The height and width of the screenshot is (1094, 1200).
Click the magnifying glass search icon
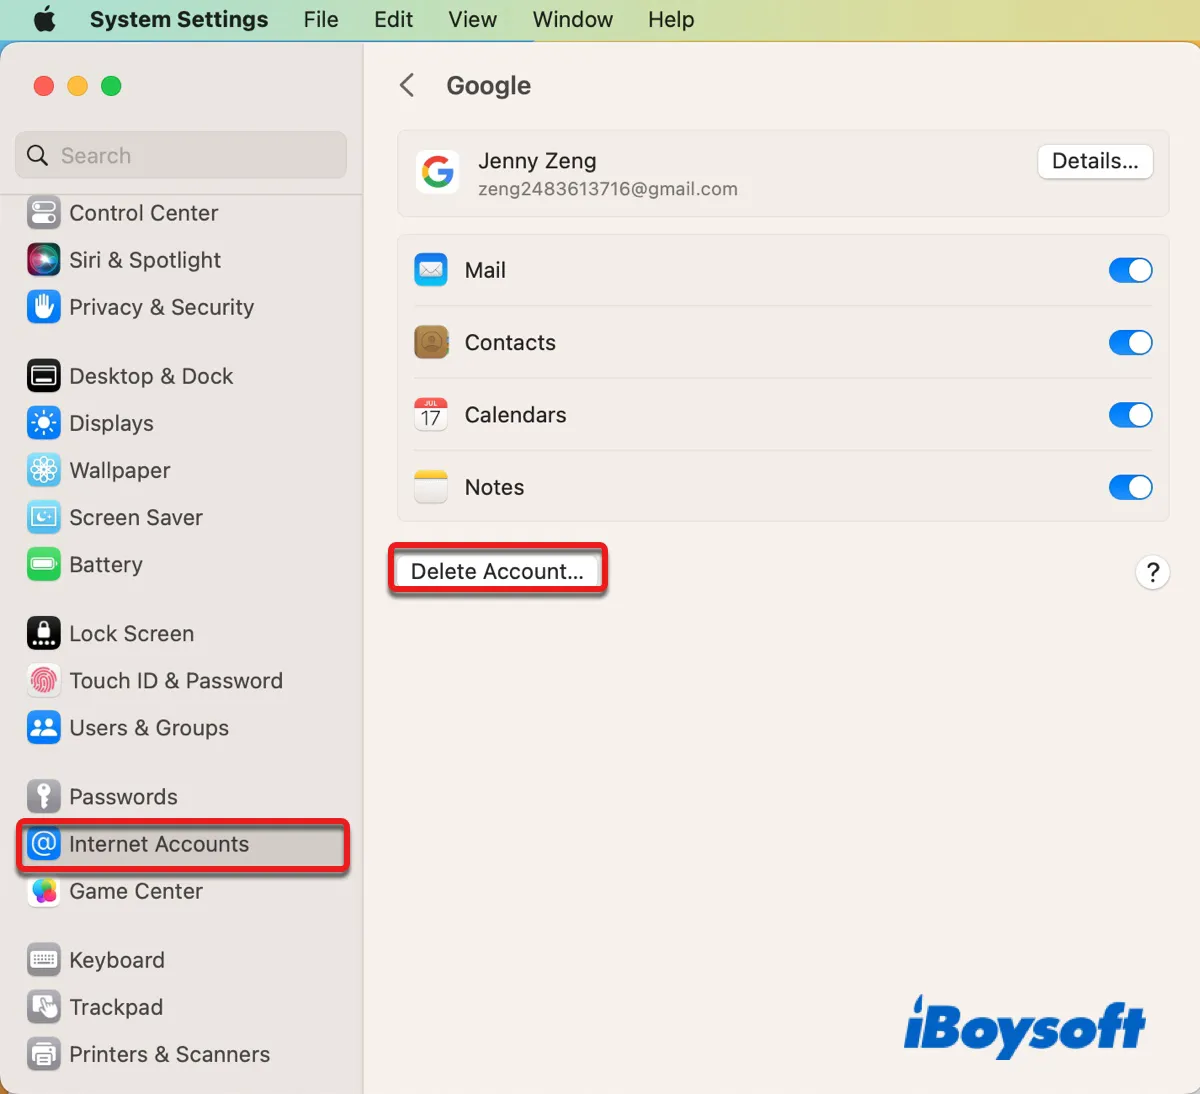tap(38, 155)
